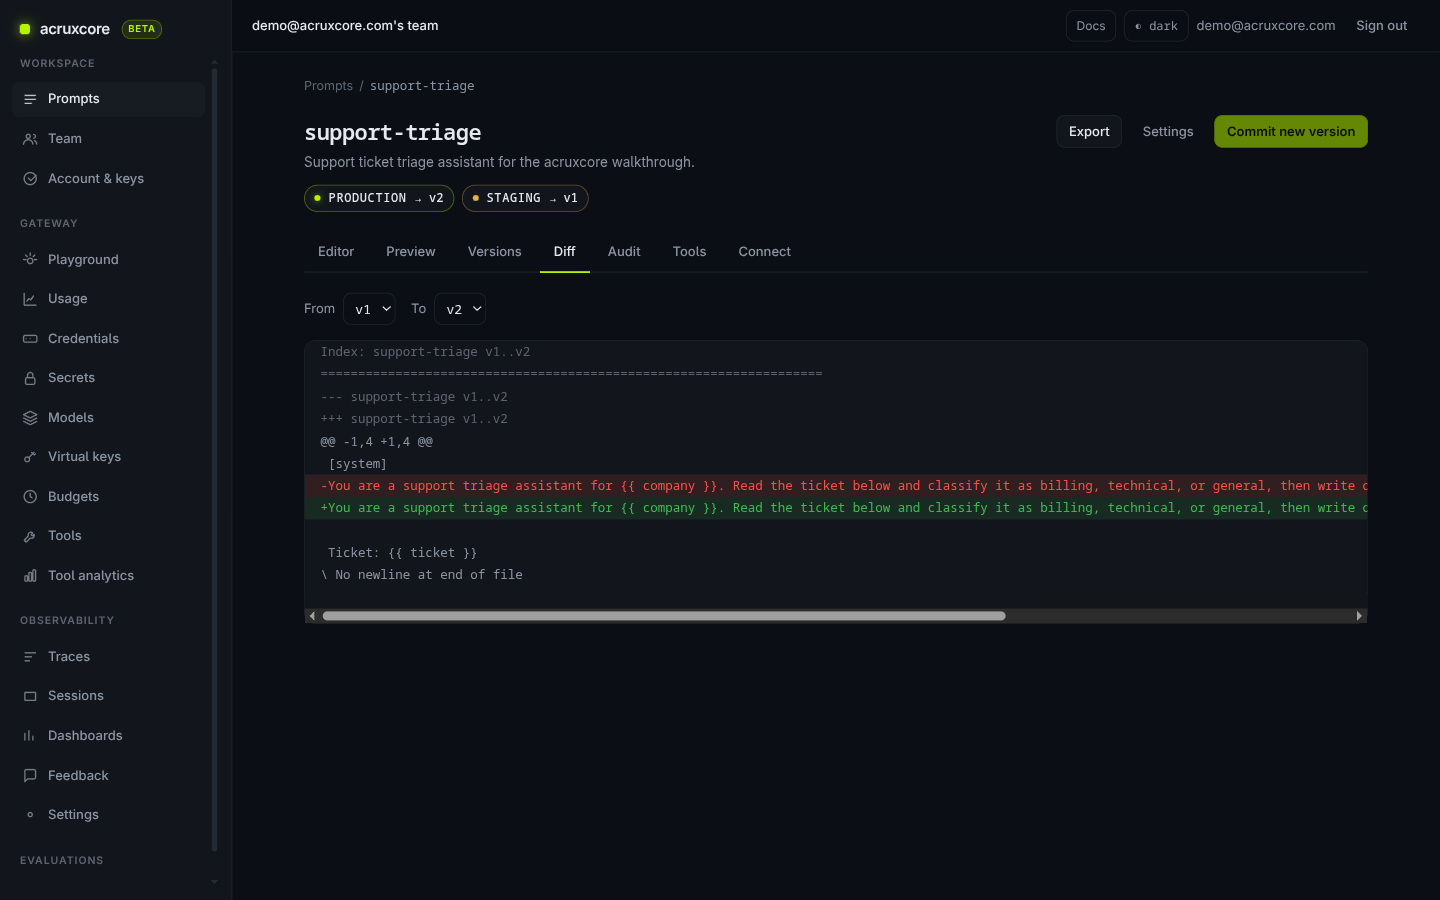The height and width of the screenshot is (900, 1440).
Task: Click the acruxcore green logo square
Action: [x=25, y=29]
